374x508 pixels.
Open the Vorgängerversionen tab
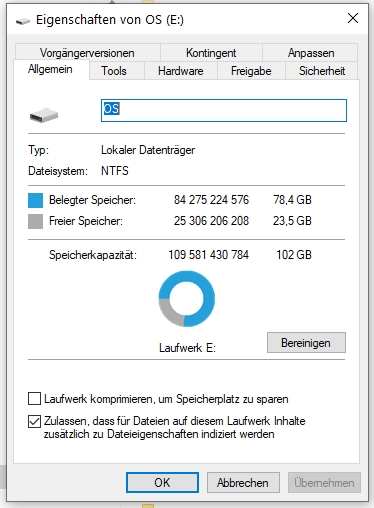click(x=87, y=53)
